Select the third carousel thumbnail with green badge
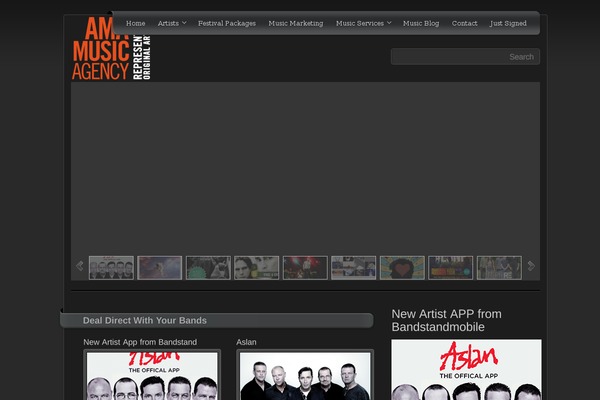 [208, 268]
